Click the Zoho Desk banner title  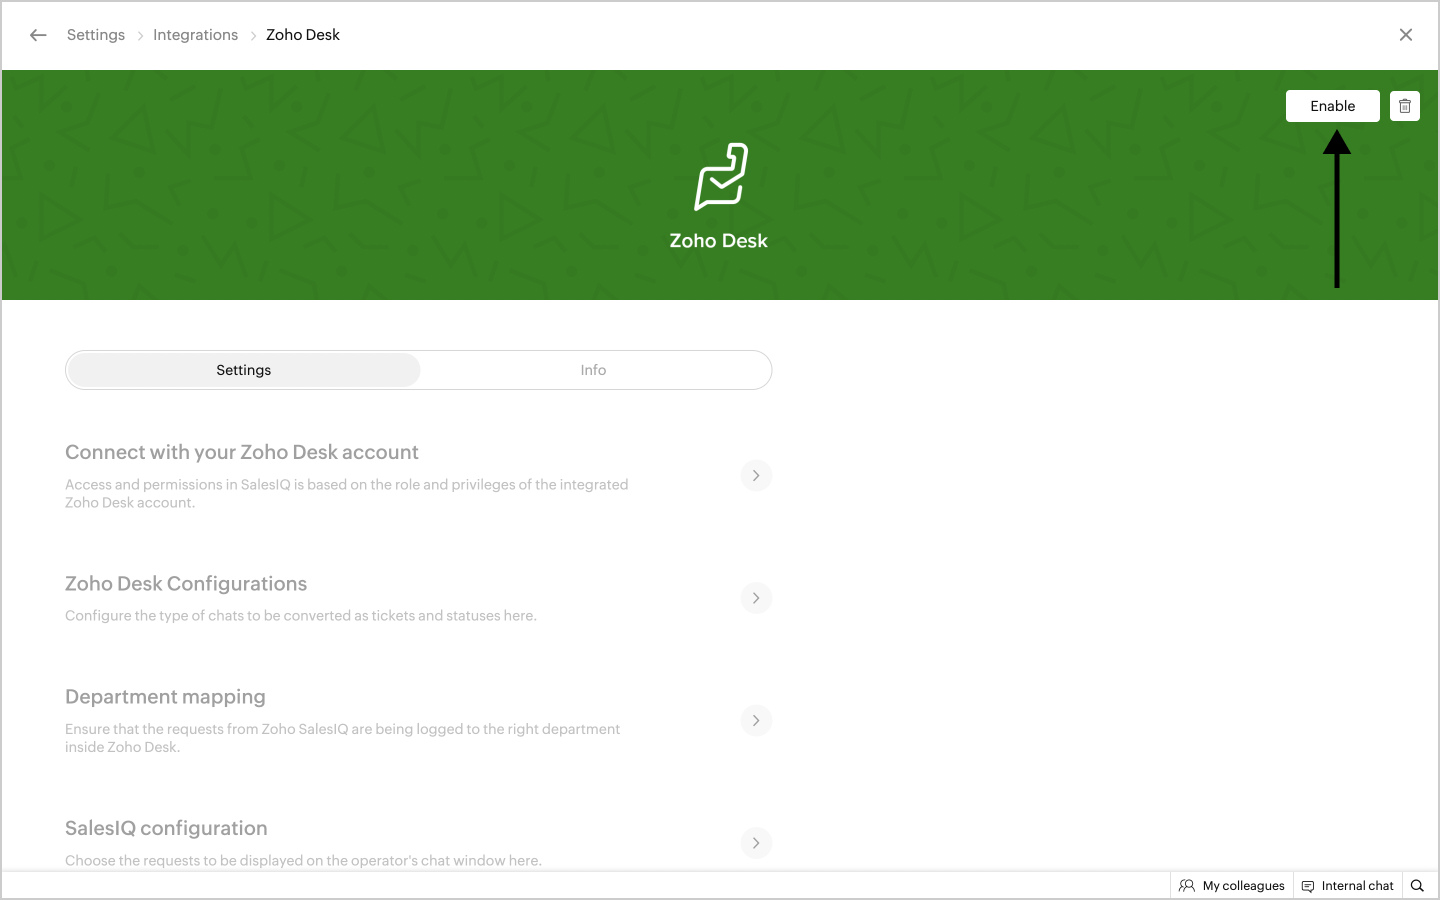pos(719,241)
